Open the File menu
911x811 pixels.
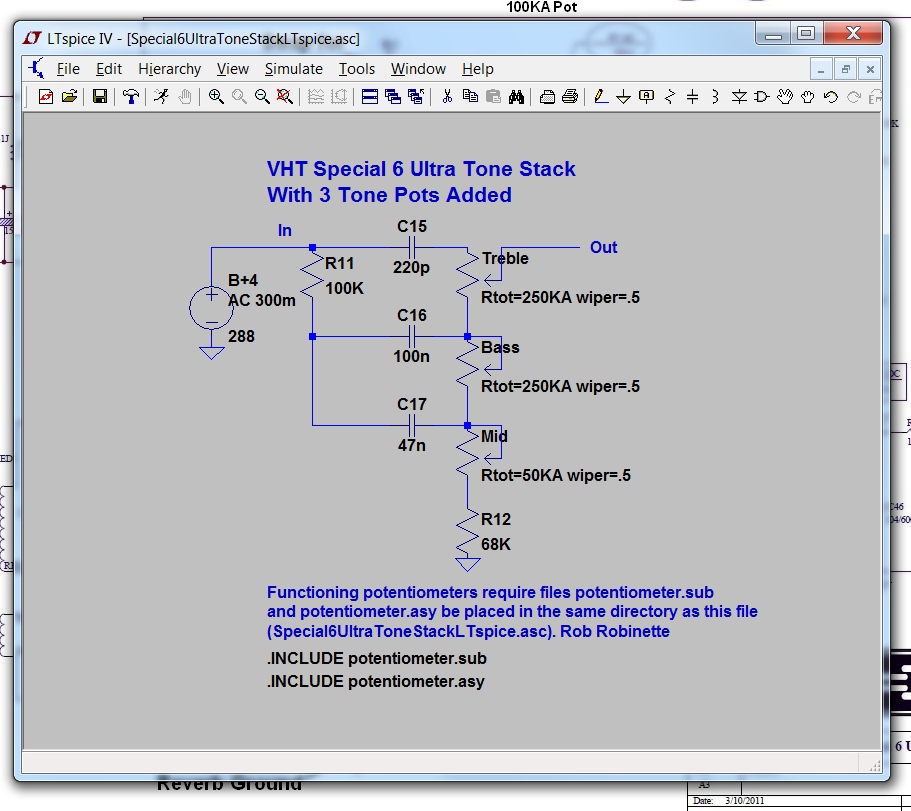[68, 69]
